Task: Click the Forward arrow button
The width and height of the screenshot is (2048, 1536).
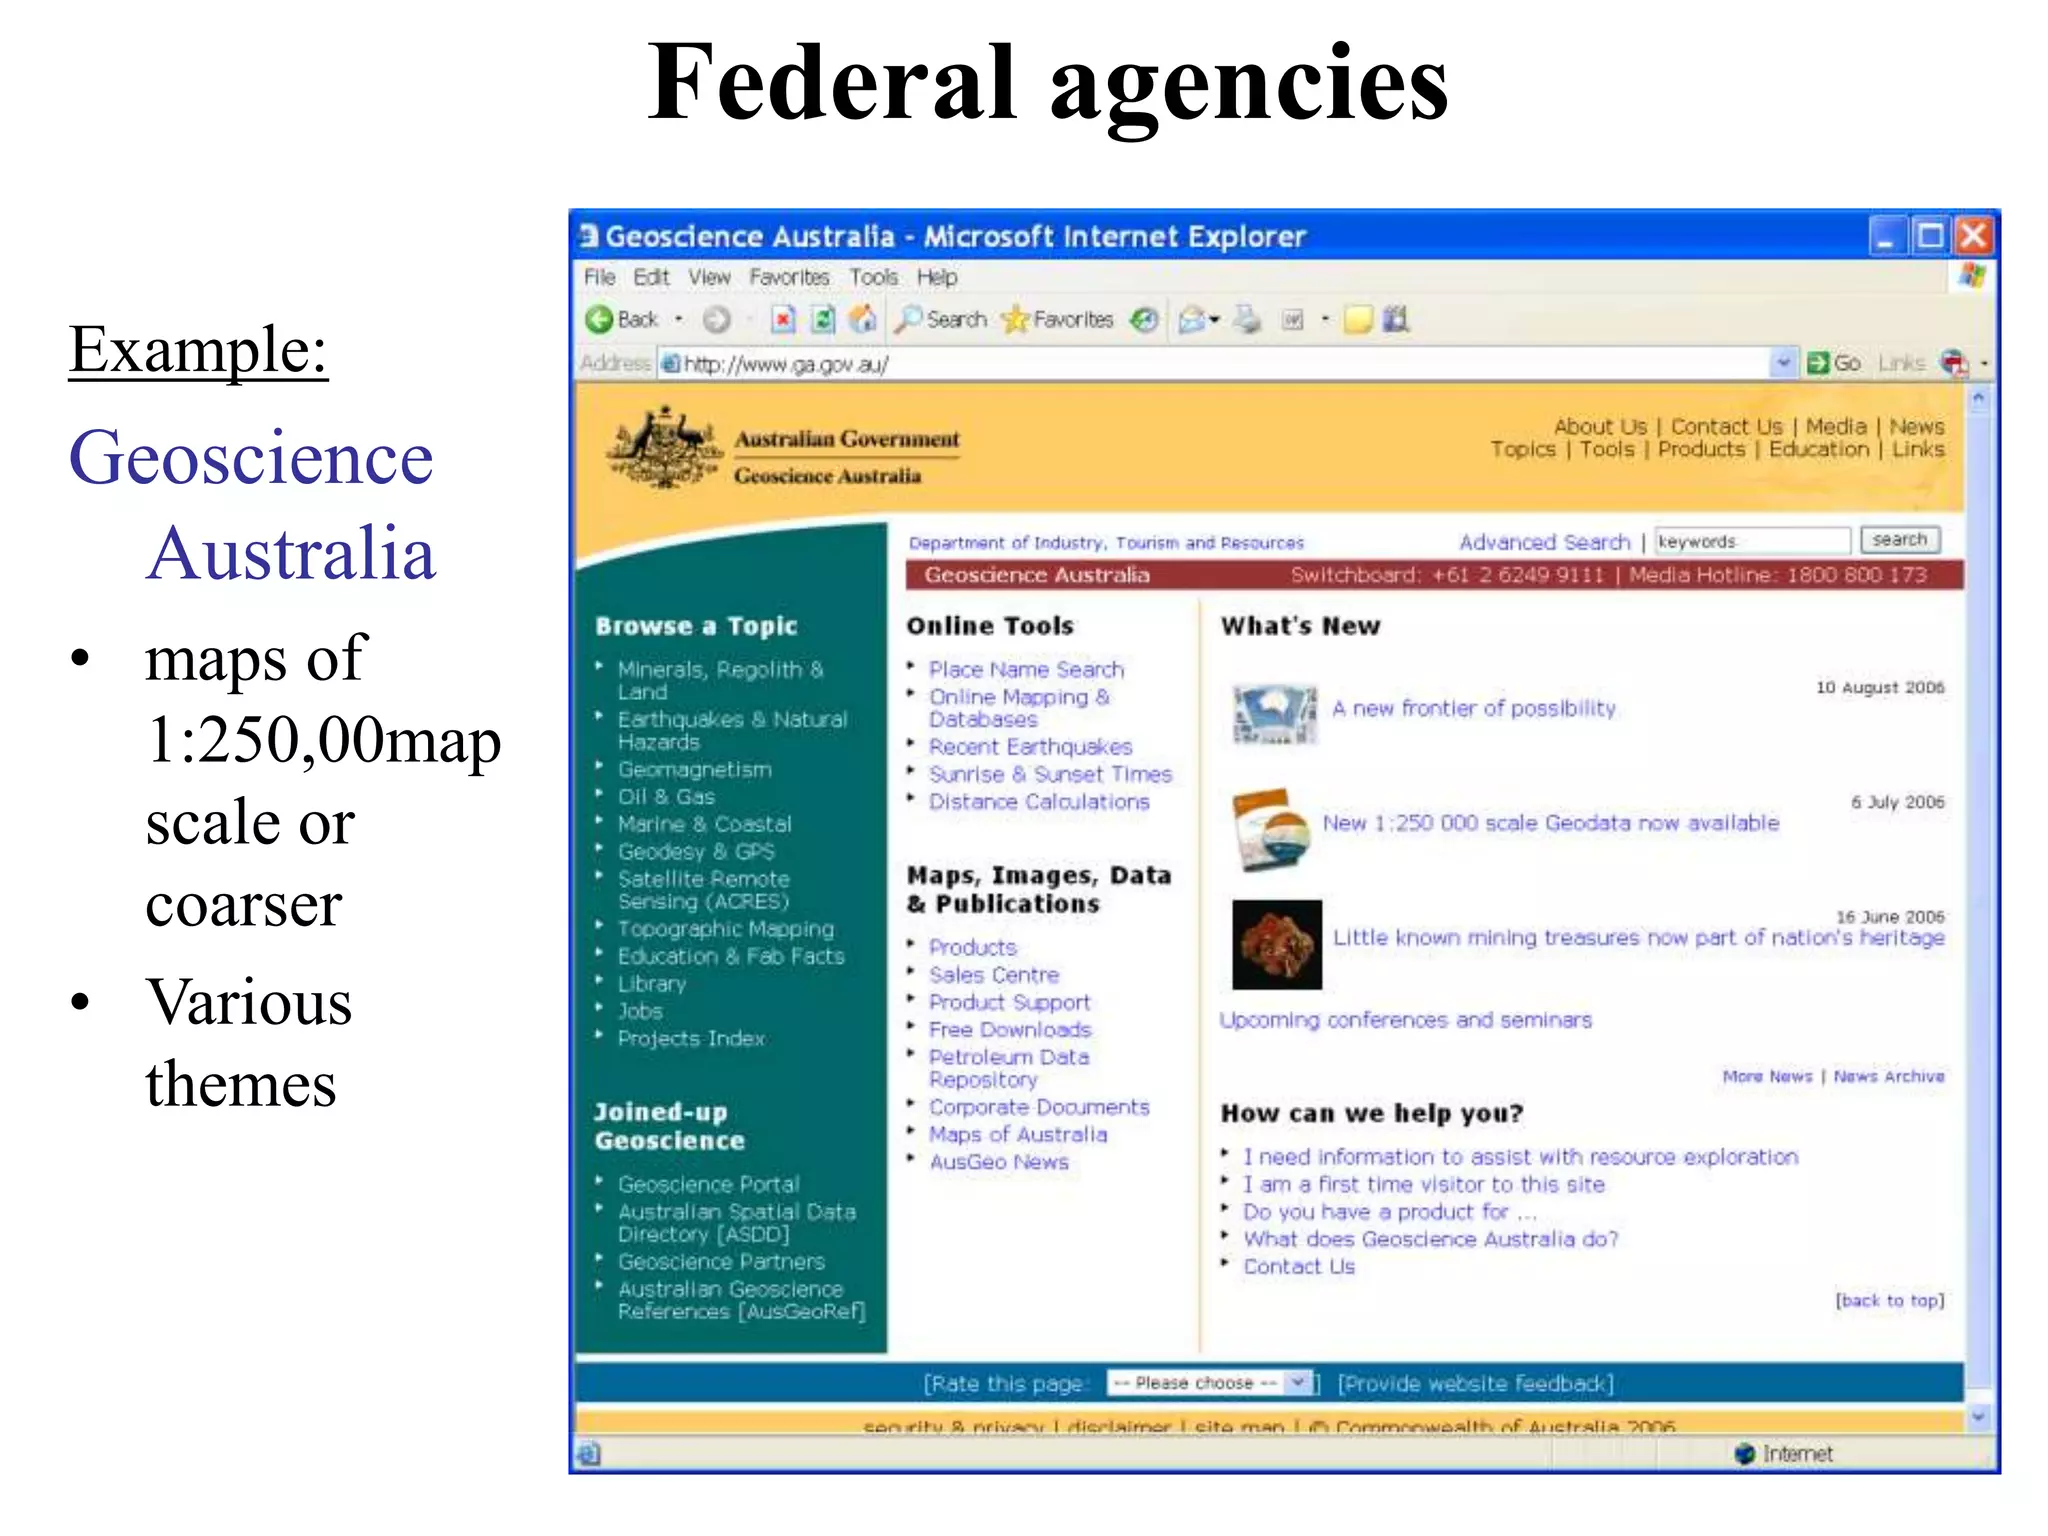Action: pyautogui.click(x=716, y=319)
